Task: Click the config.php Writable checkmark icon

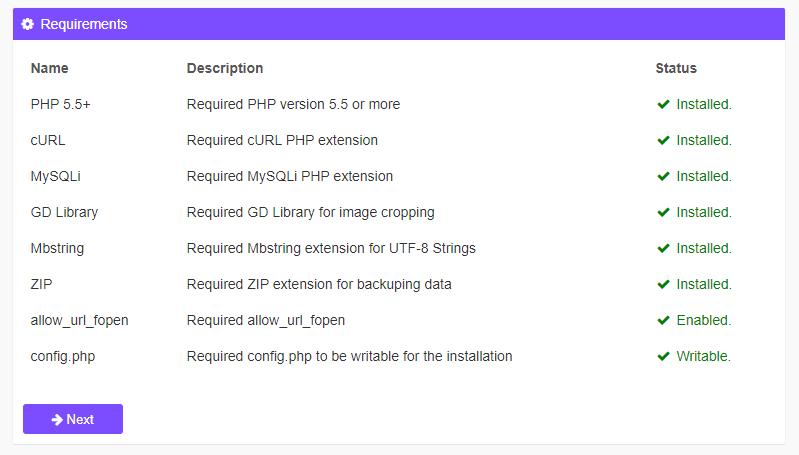Action: (663, 356)
